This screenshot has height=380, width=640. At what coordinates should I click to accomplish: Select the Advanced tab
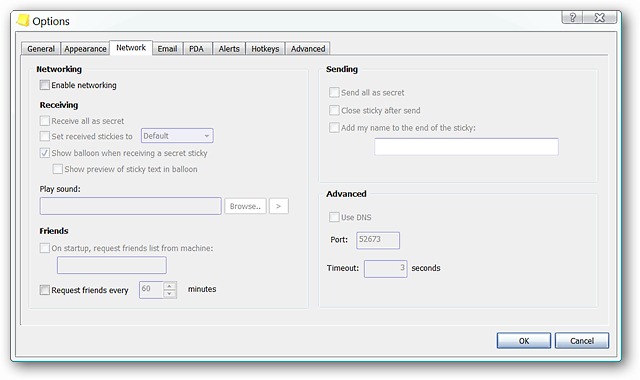pos(308,49)
